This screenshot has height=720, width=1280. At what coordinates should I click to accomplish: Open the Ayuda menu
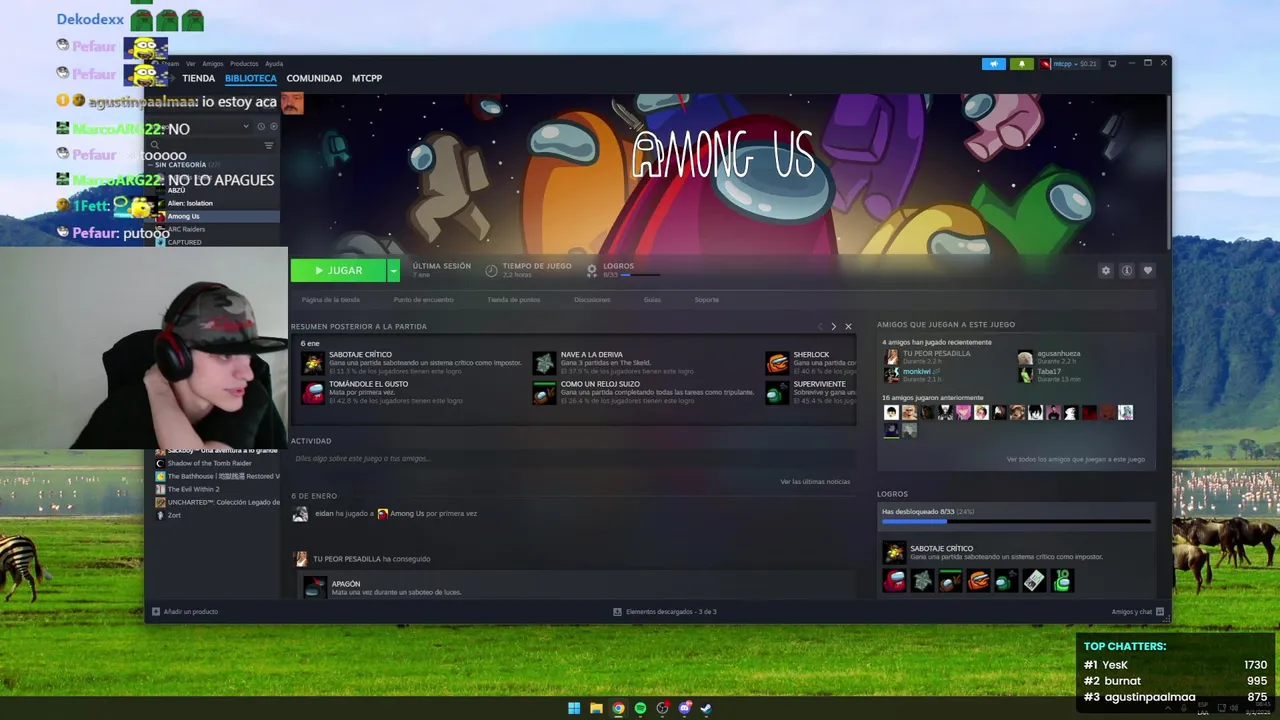[274, 64]
